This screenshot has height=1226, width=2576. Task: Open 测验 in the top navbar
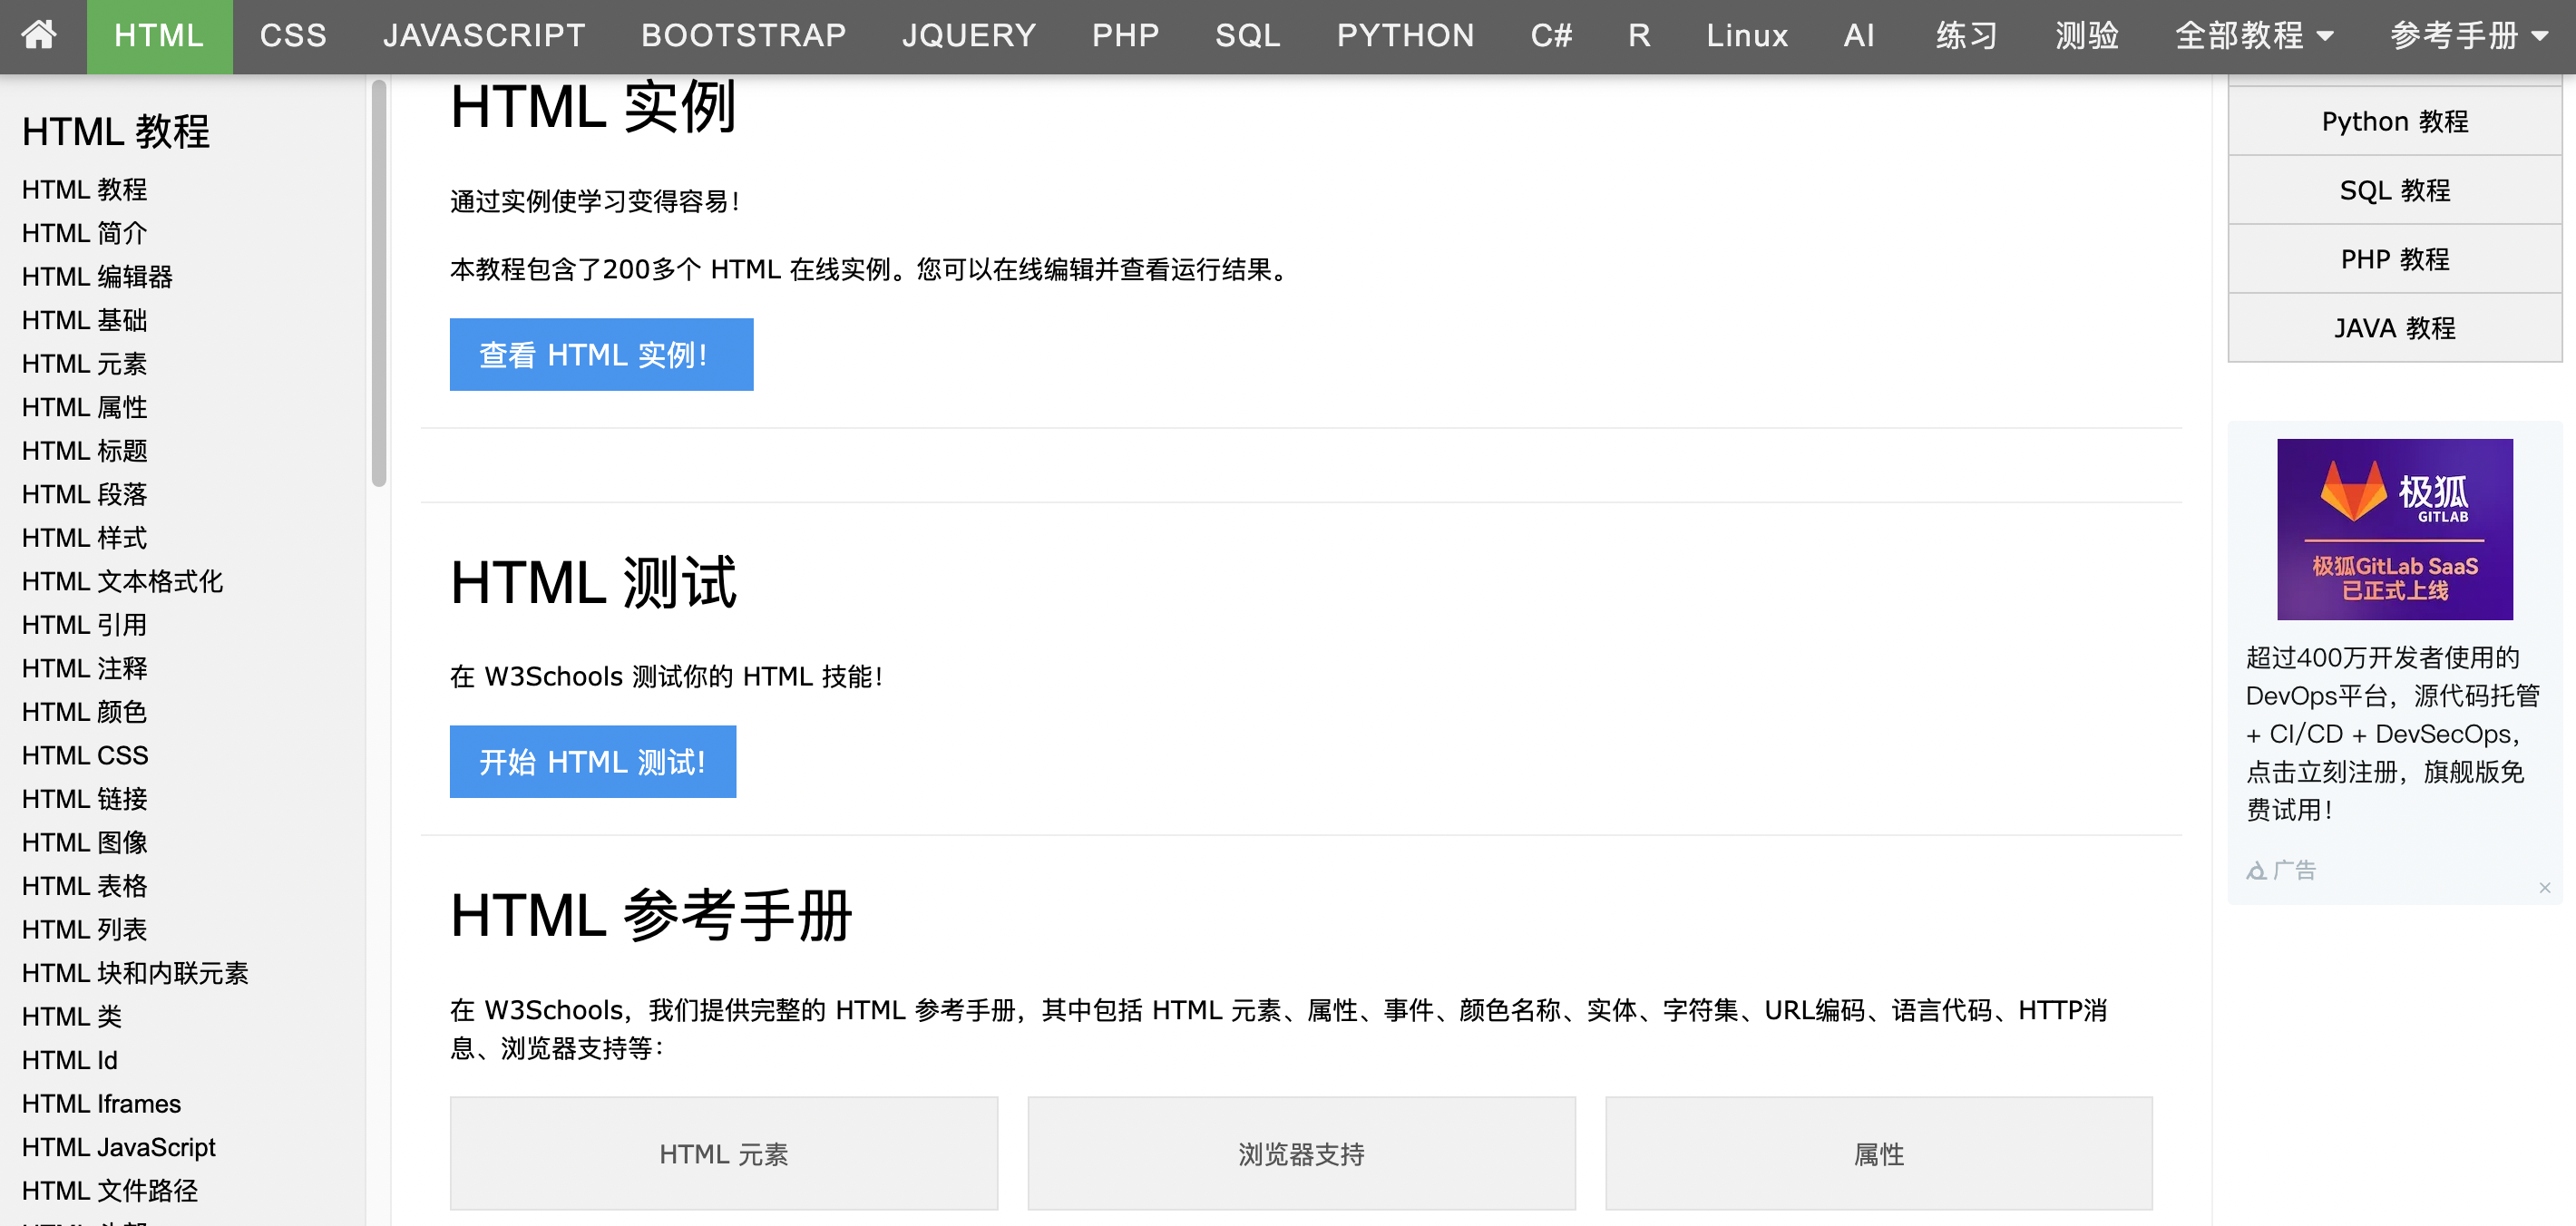click(2087, 36)
